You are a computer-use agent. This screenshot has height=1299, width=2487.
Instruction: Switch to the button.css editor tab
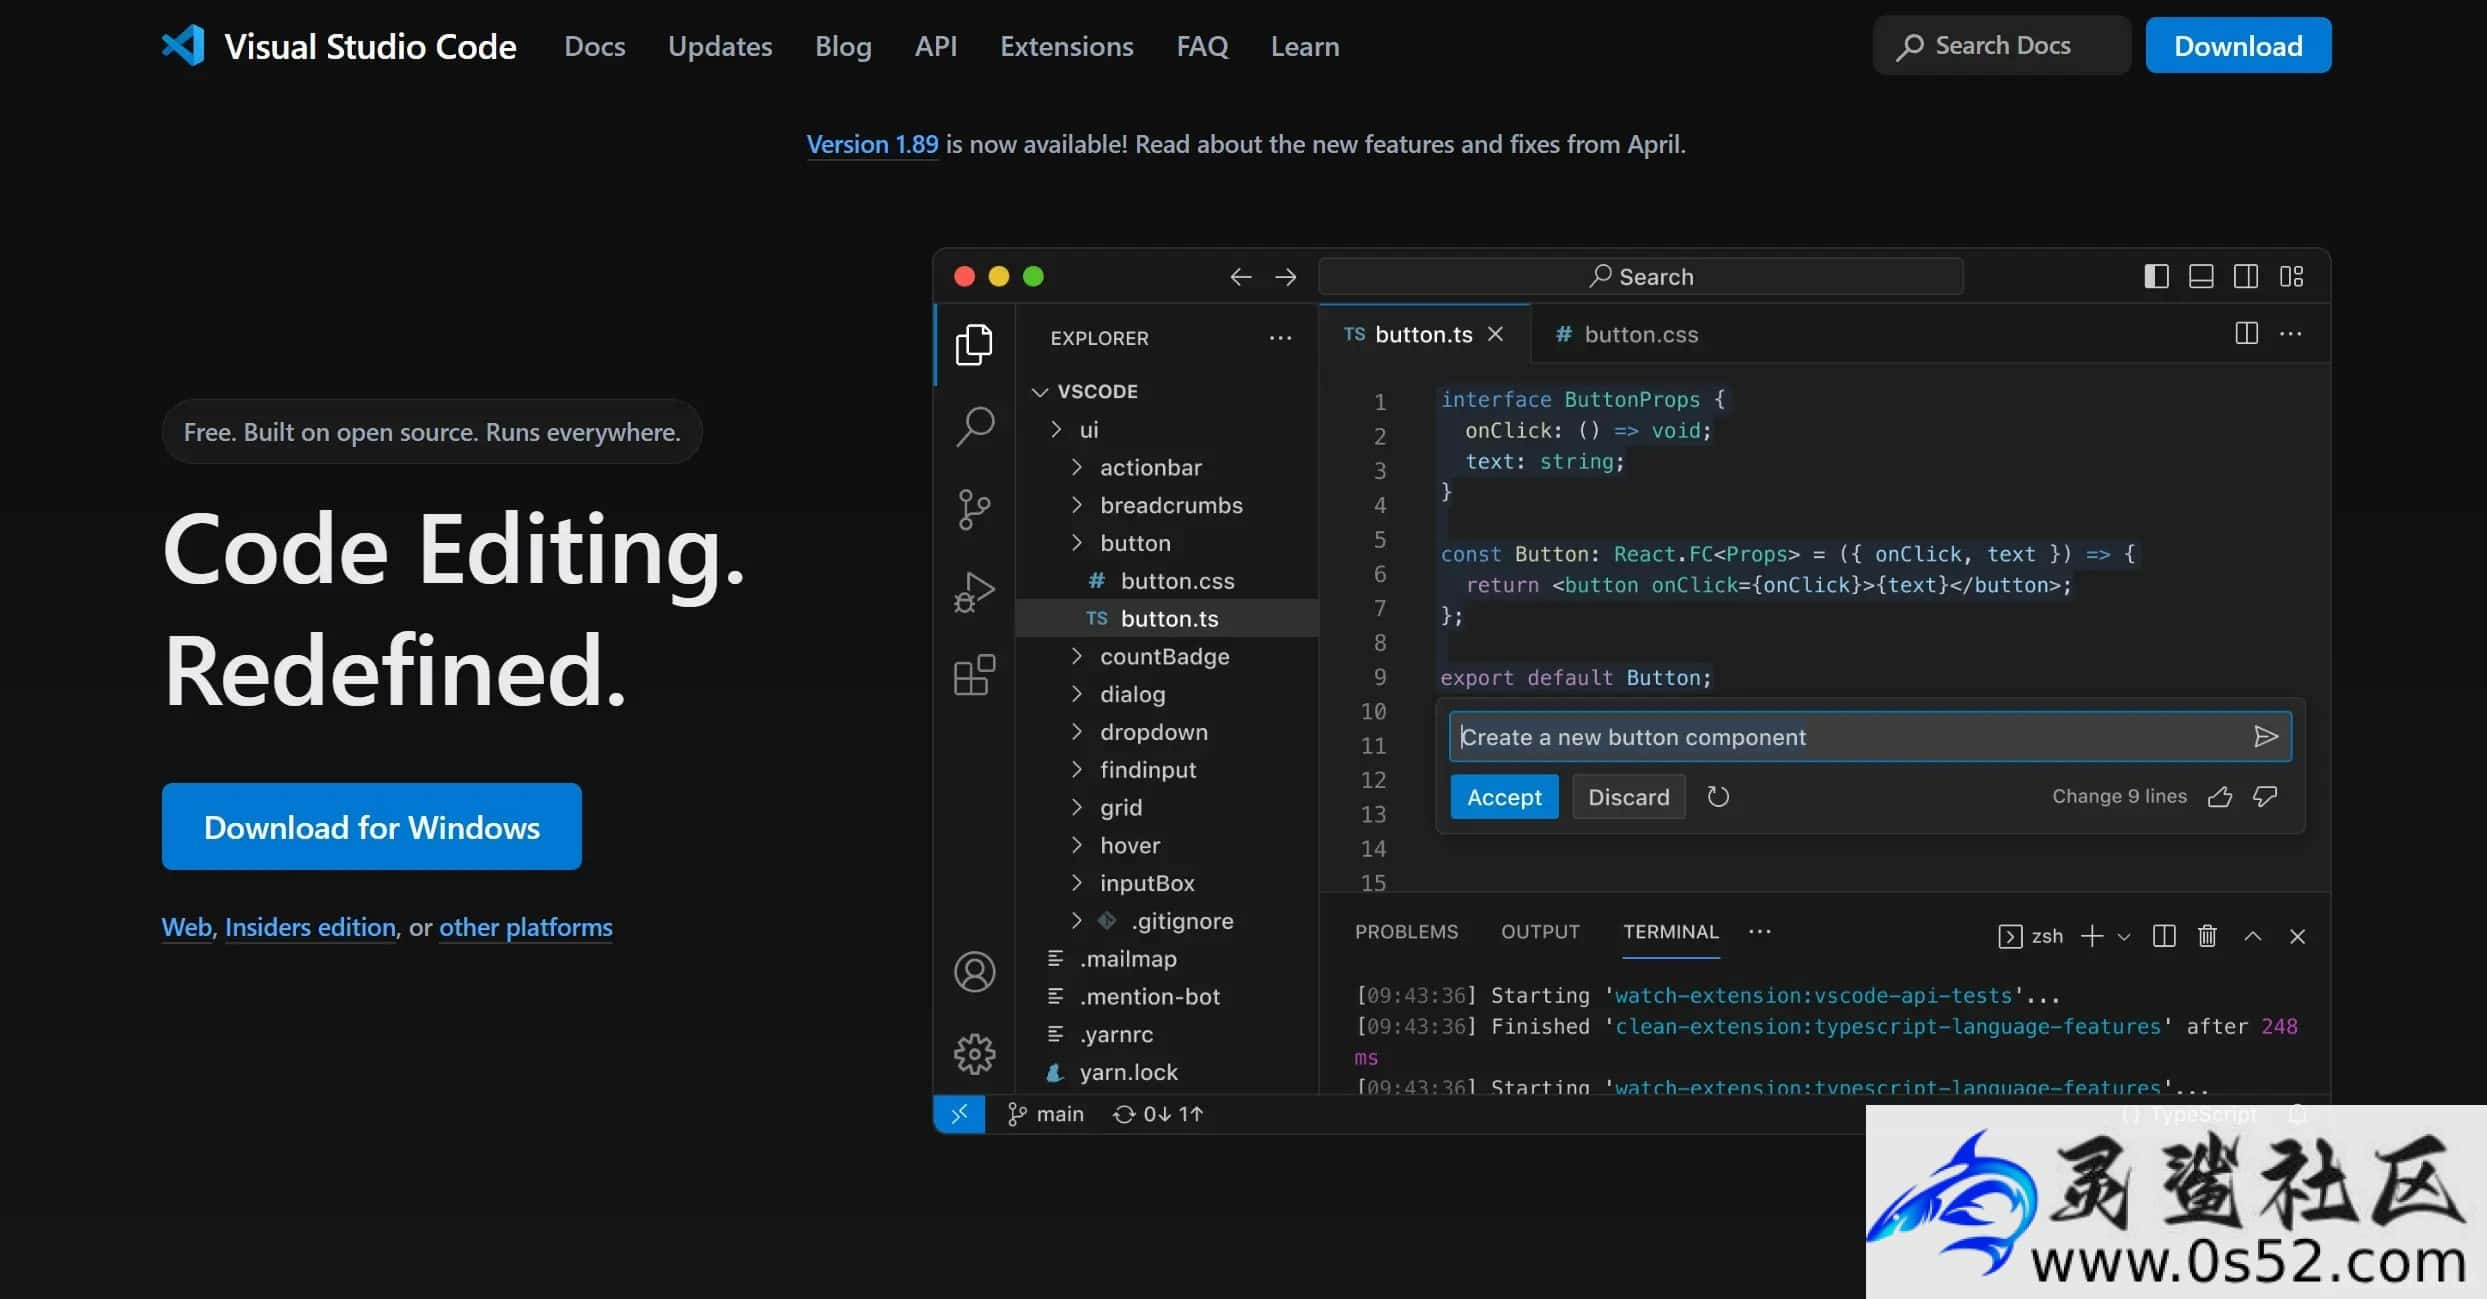tap(1627, 334)
